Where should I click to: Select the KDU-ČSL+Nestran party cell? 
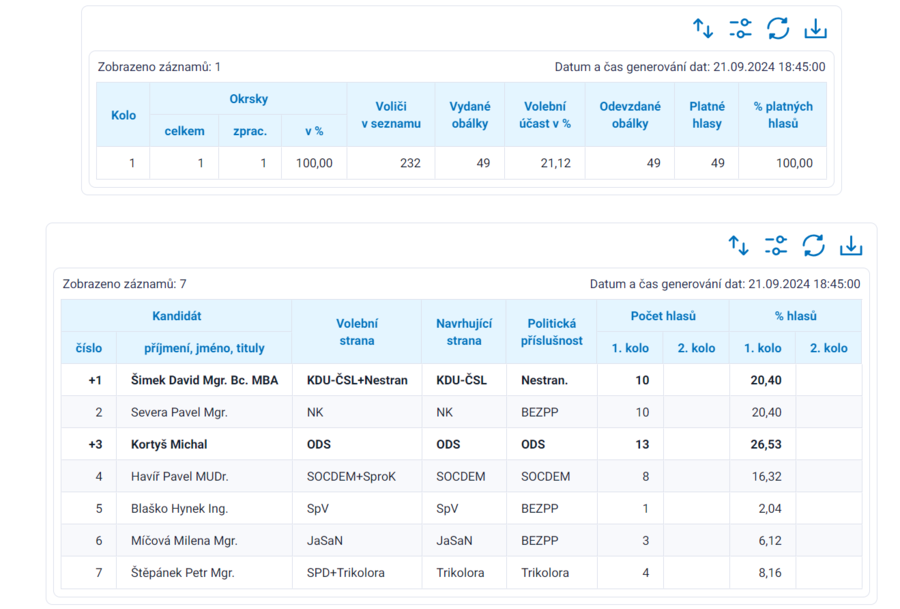click(357, 380)
